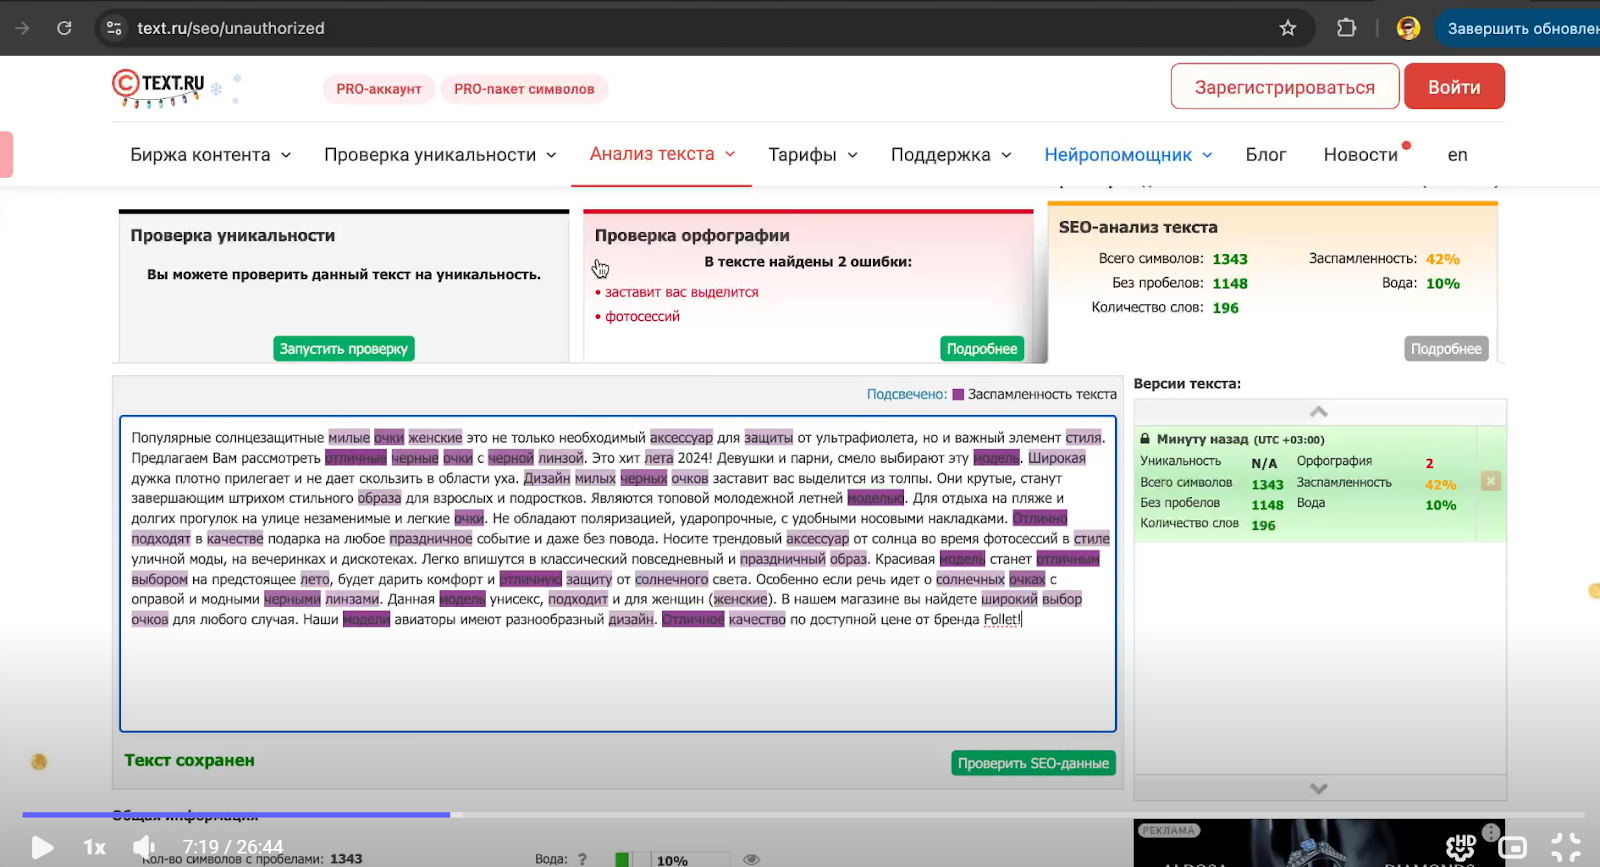The image size is (1600, 867).
Task: Expand the Анализ текста menu
Action: [x=662, y=154]
